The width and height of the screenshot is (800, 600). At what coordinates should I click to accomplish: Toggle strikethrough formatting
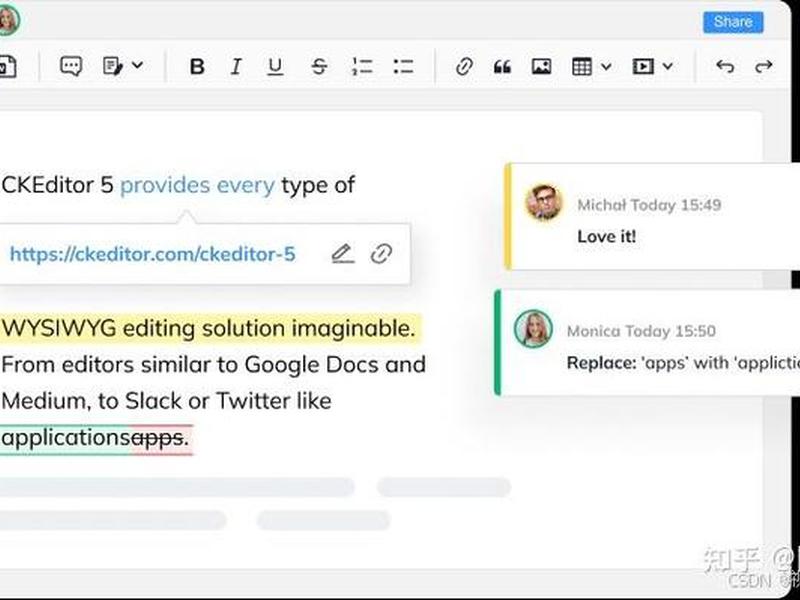click(x=319, y=67)
